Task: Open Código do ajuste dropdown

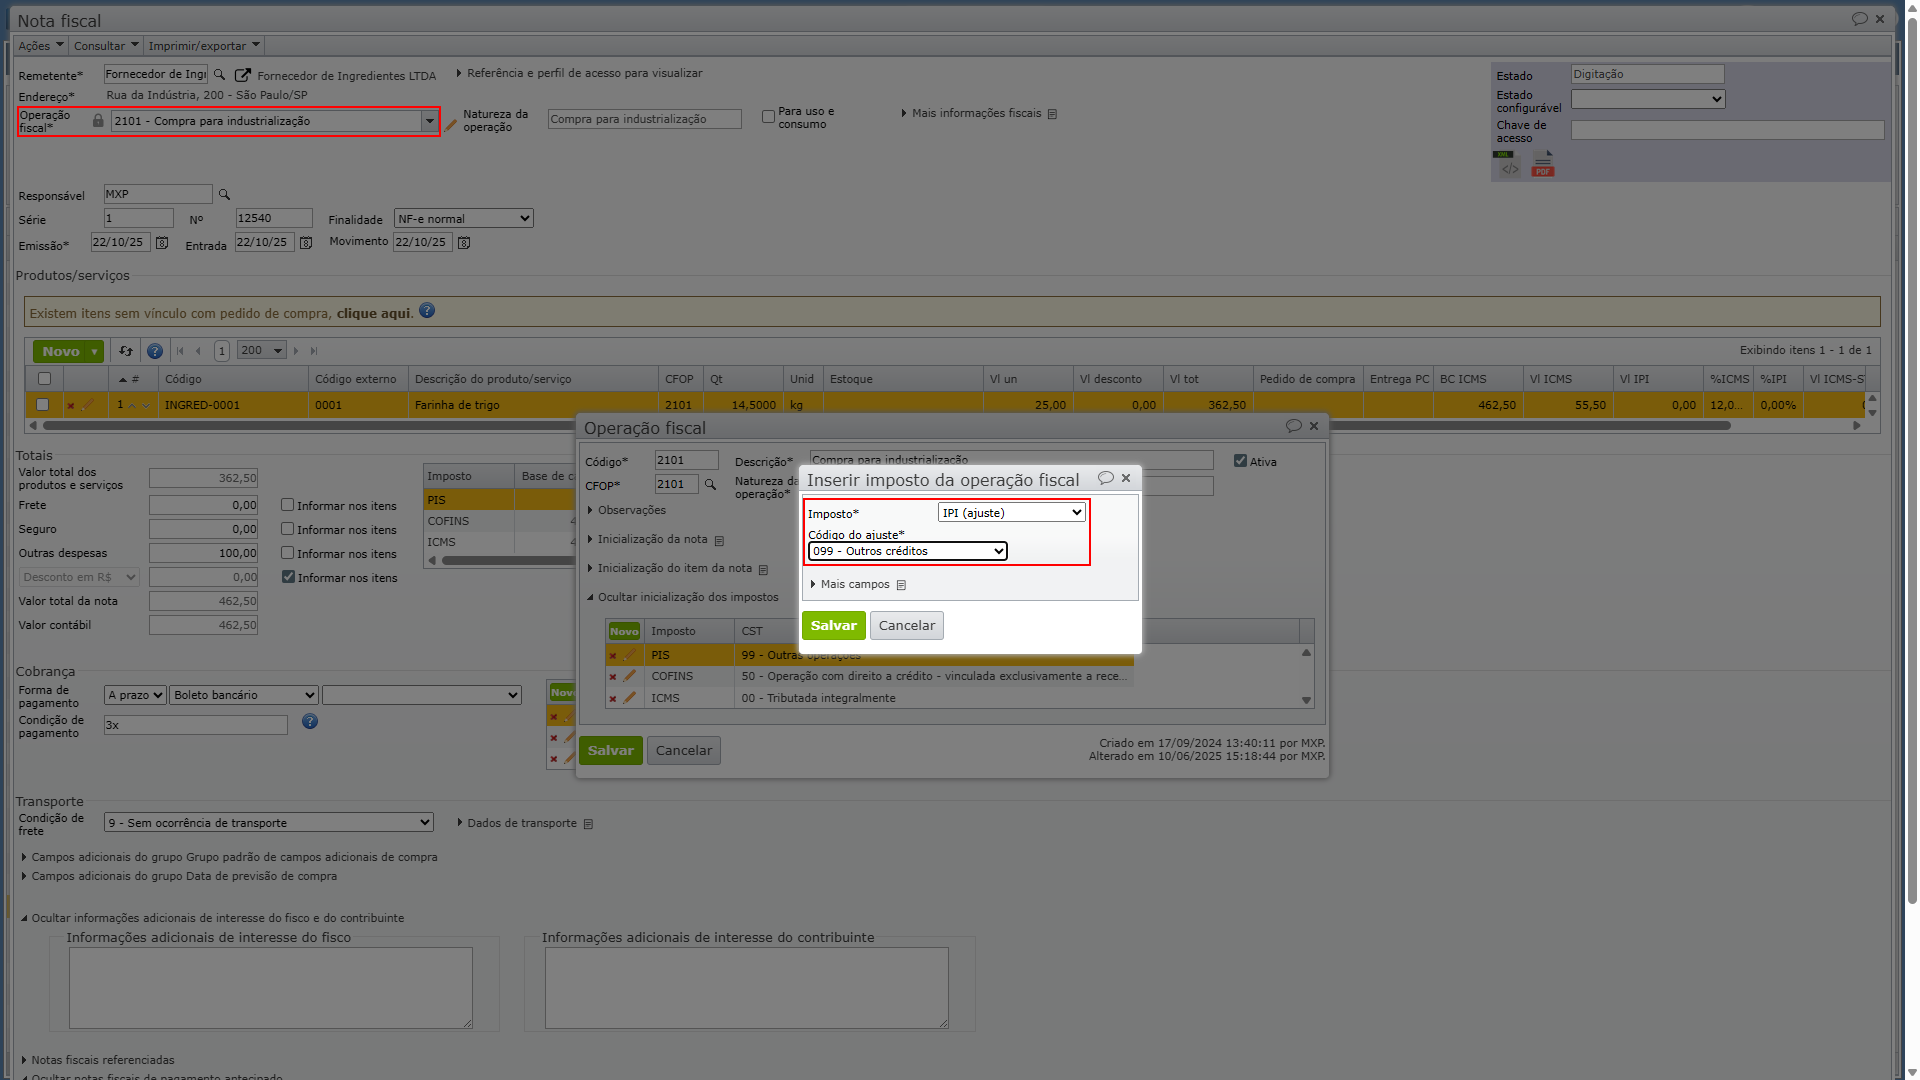Action: tap(908, 551)
